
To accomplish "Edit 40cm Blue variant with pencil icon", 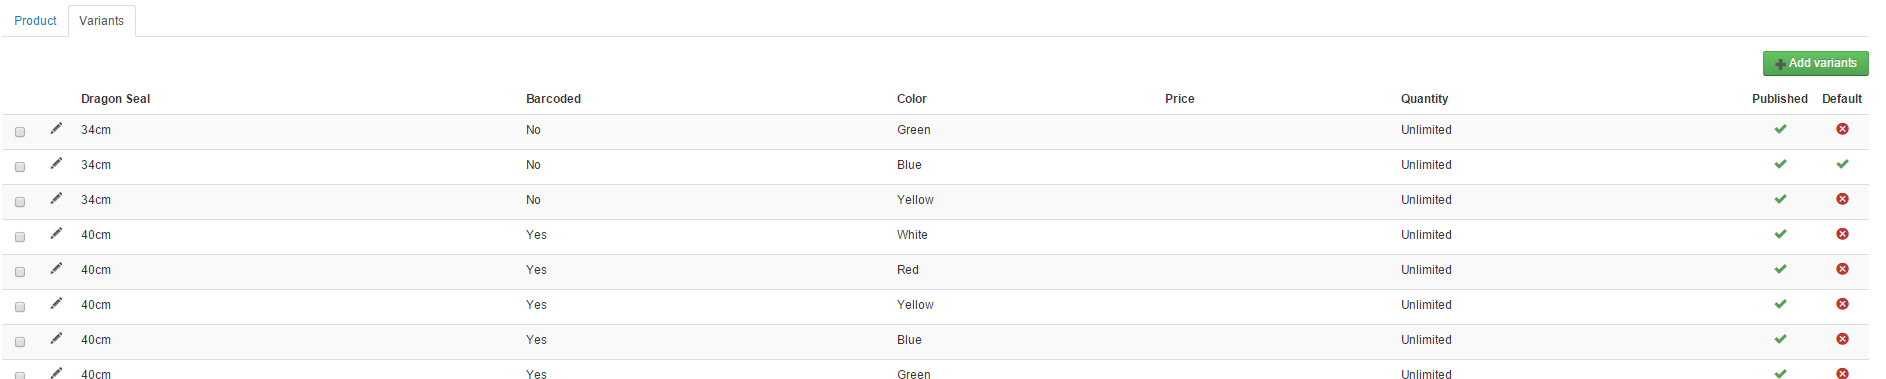I will 56,338.
